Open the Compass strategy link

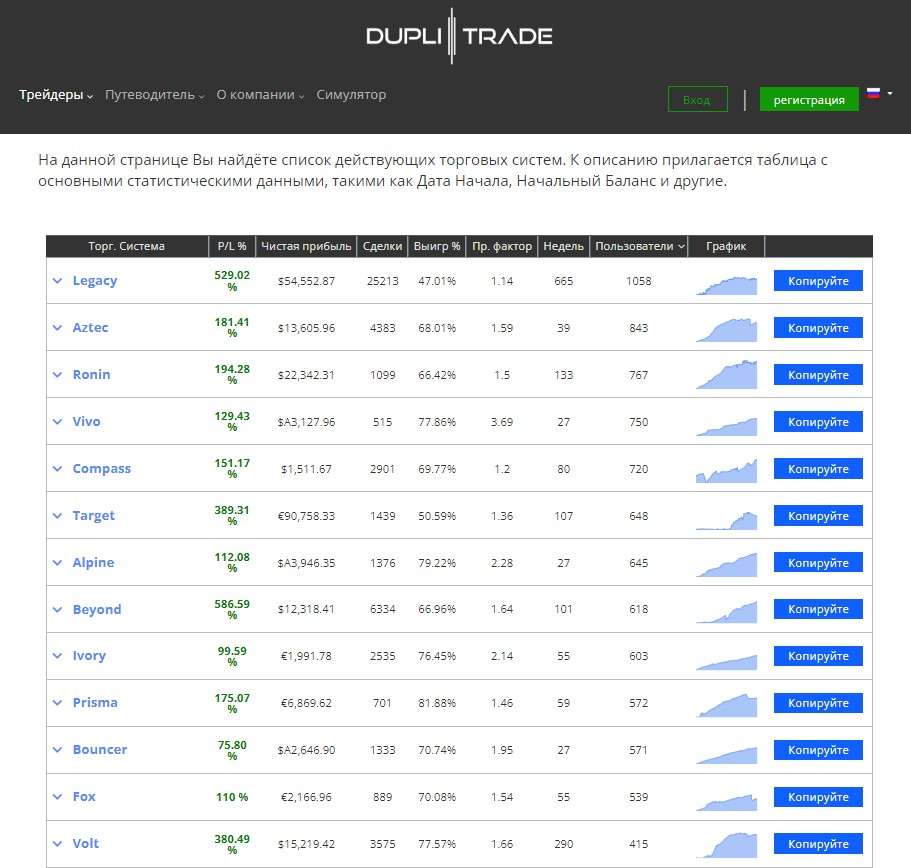click(102, 469)
